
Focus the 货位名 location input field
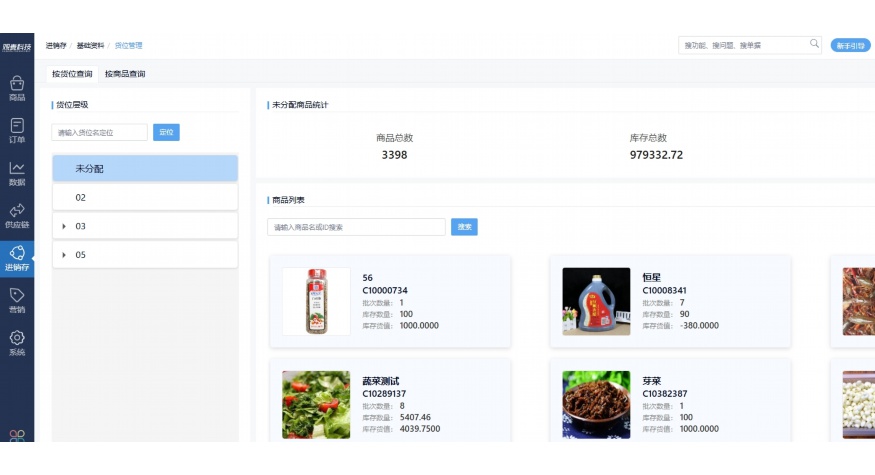click(99, 132)
